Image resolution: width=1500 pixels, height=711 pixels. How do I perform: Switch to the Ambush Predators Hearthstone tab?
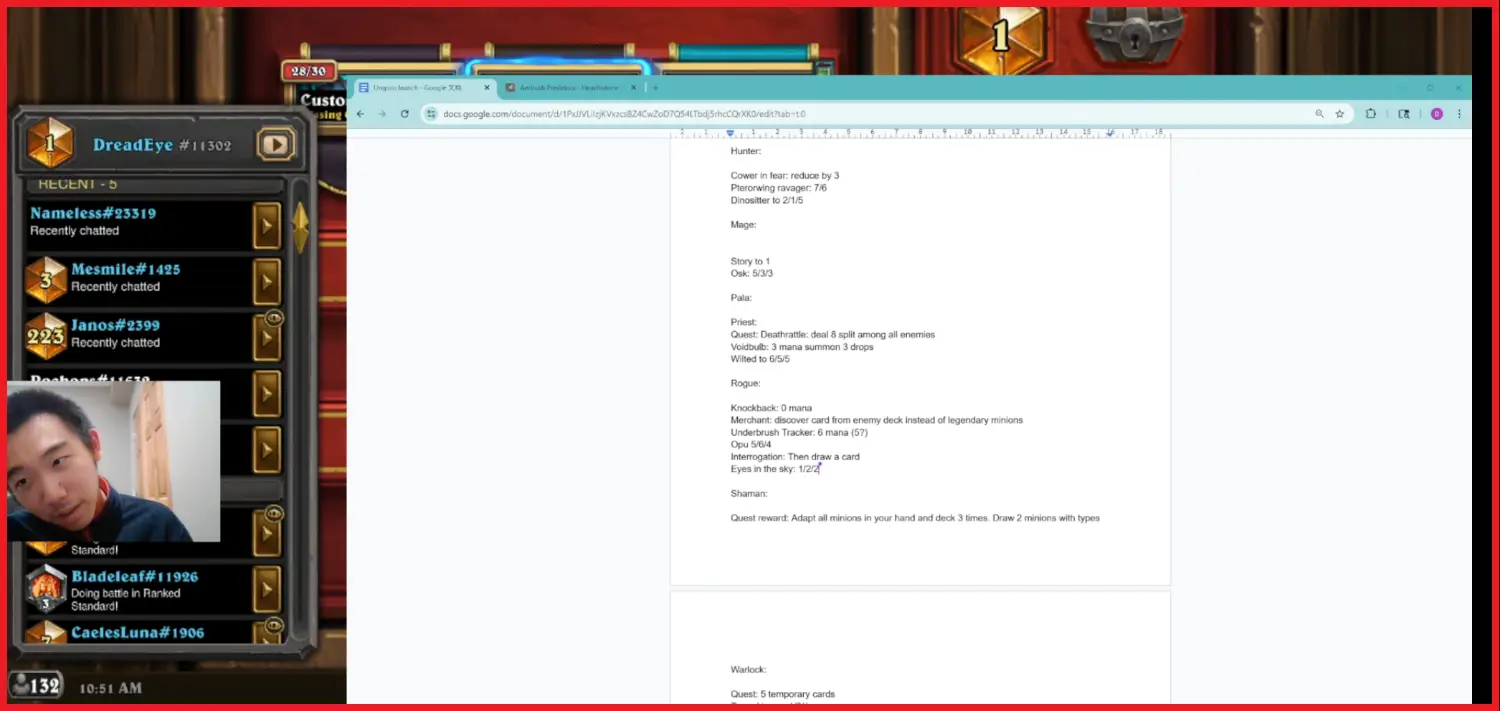tap(567, 88)
